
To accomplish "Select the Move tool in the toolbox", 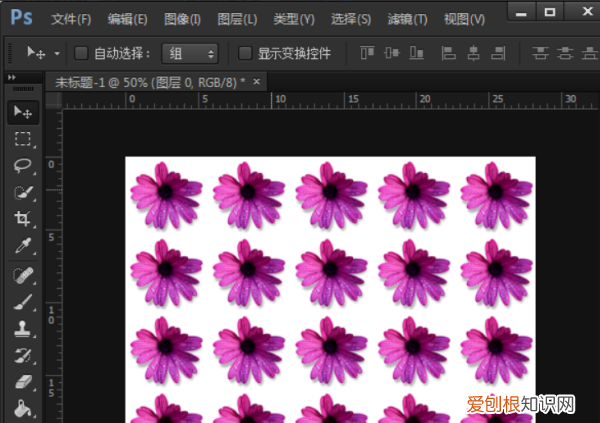I will click(23, 112).
